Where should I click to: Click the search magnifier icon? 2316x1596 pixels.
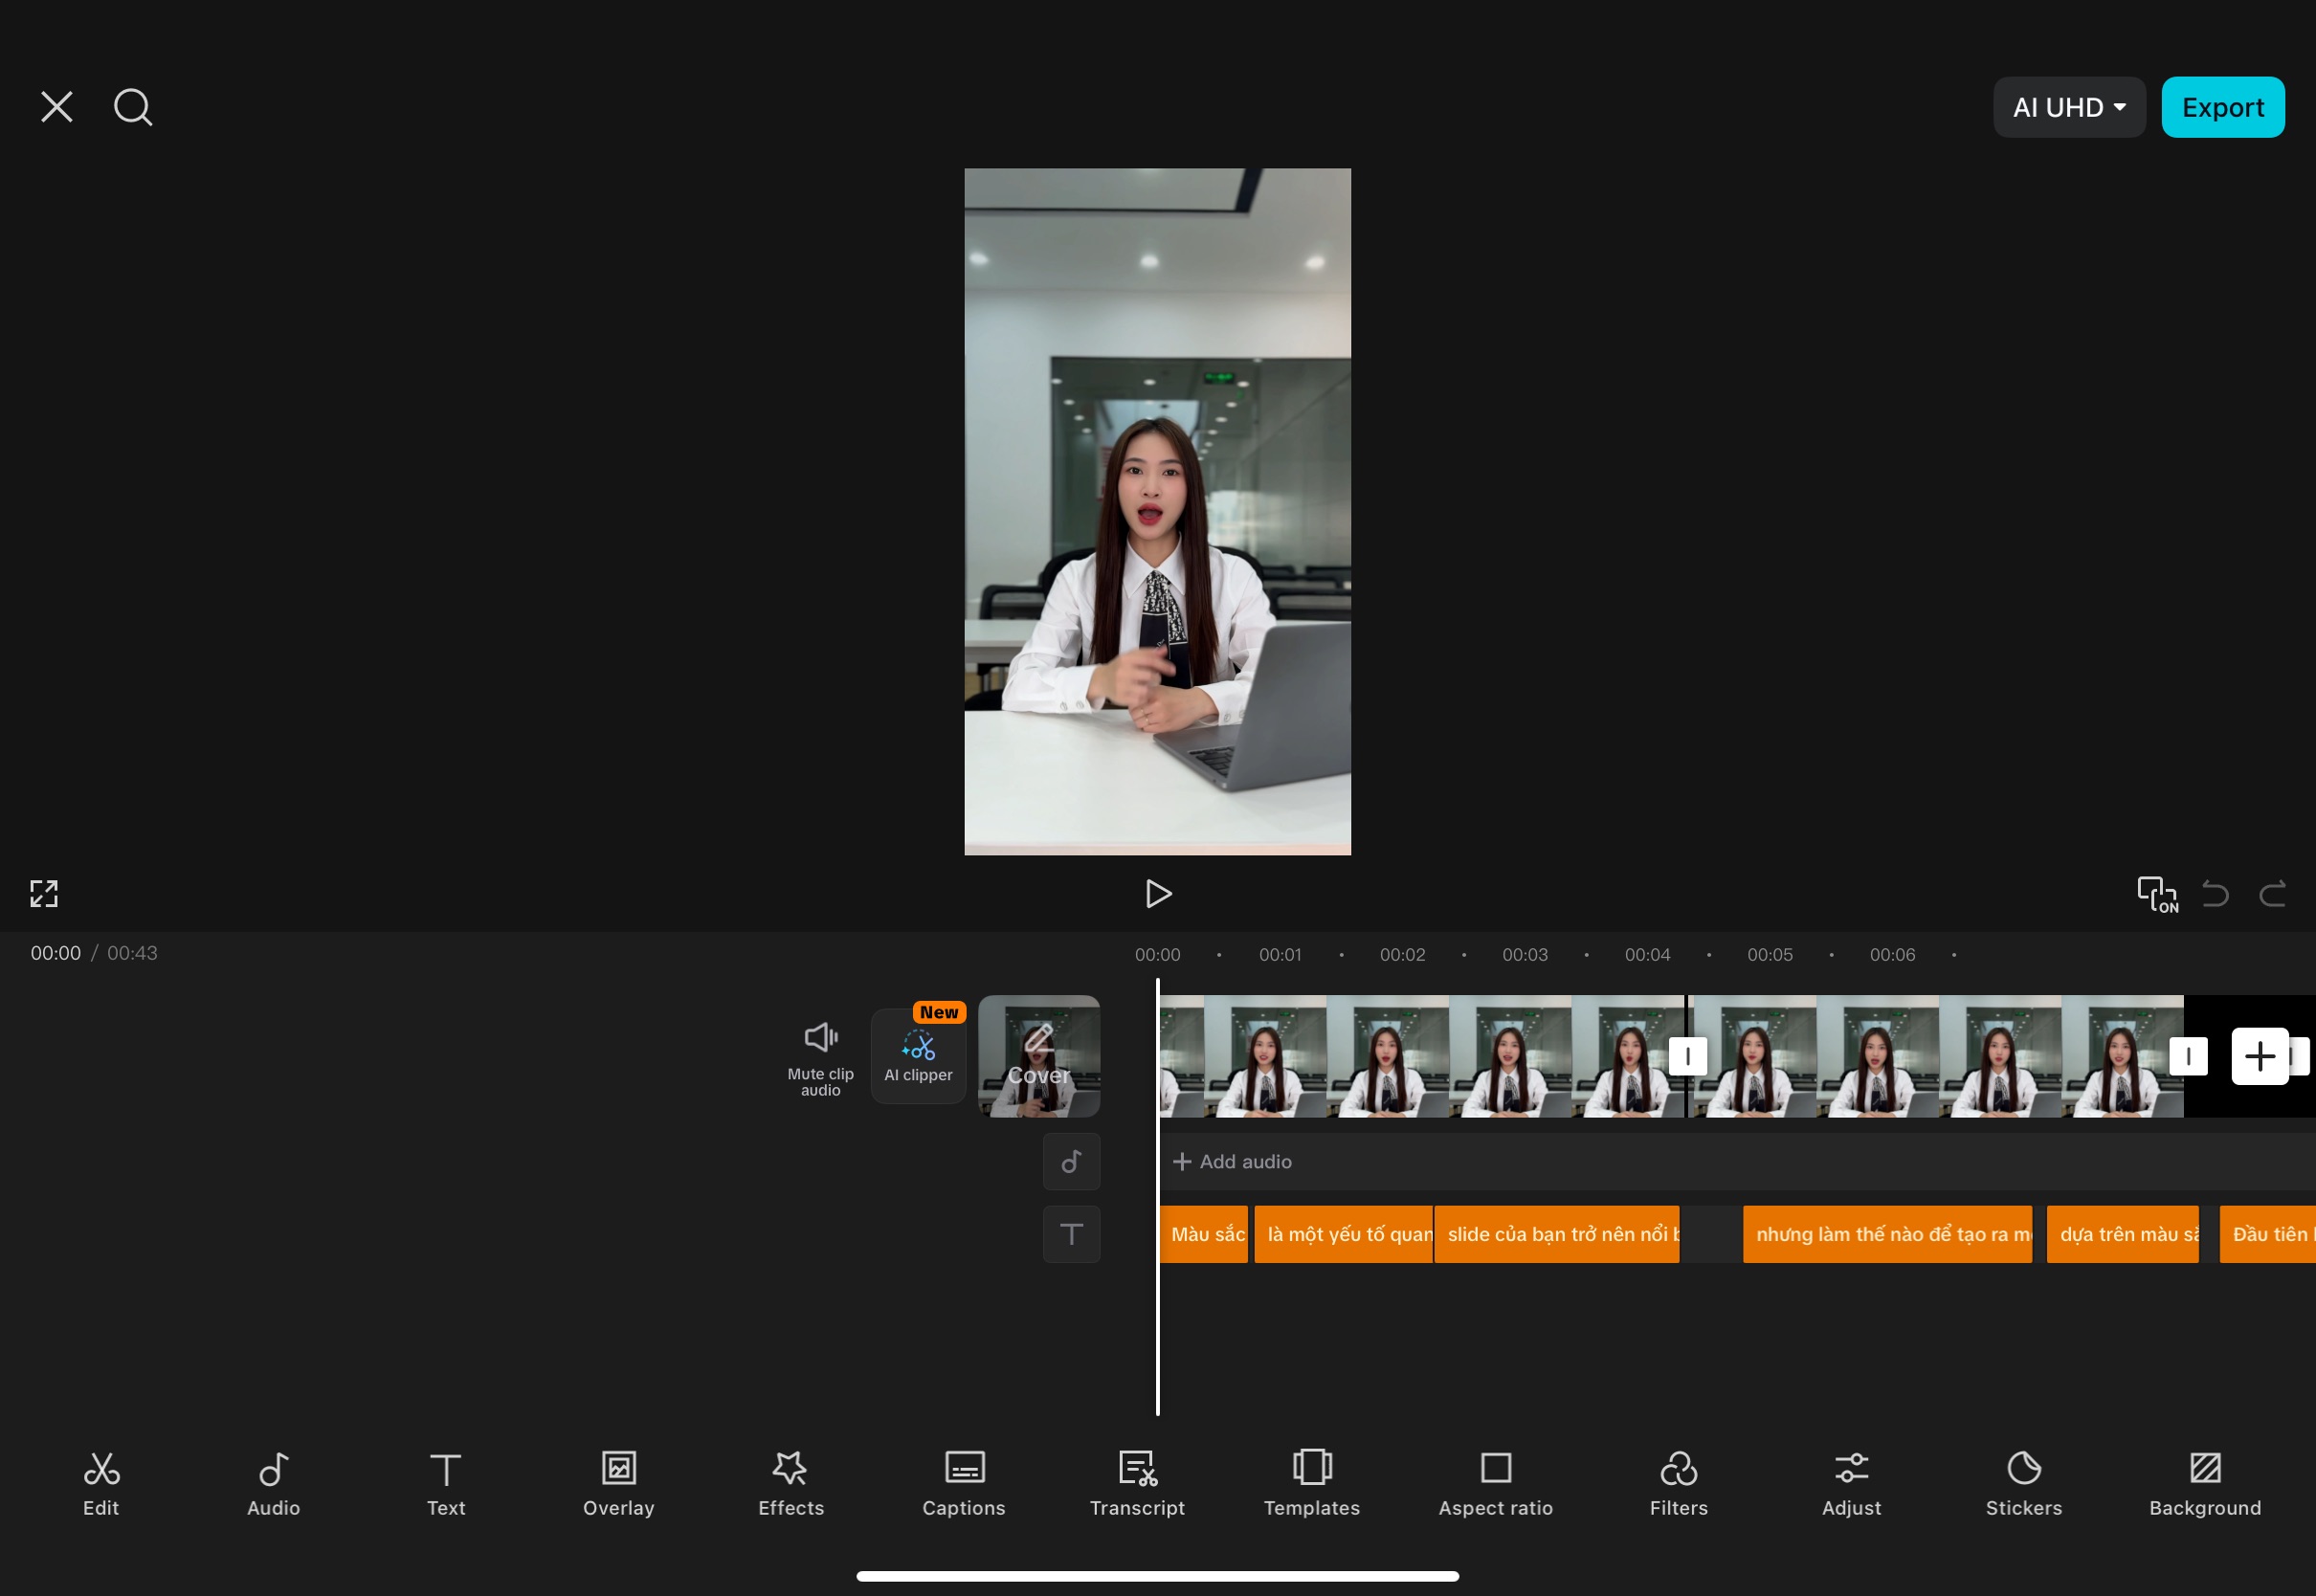pyautogui.click(x=133, y=107)
